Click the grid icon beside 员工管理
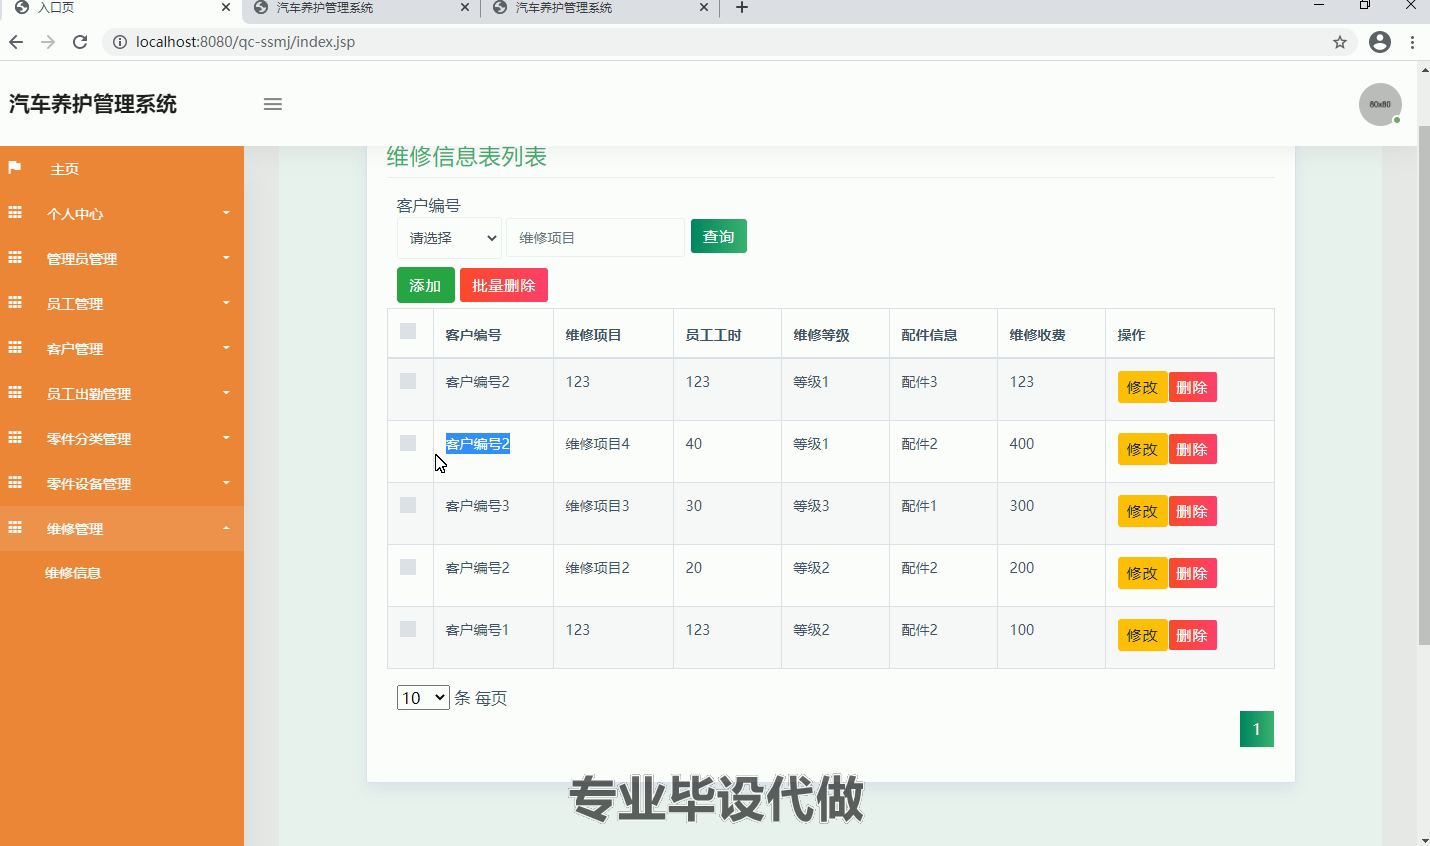The height and width of the screenshot is (846, 1430). coord(15,303)
